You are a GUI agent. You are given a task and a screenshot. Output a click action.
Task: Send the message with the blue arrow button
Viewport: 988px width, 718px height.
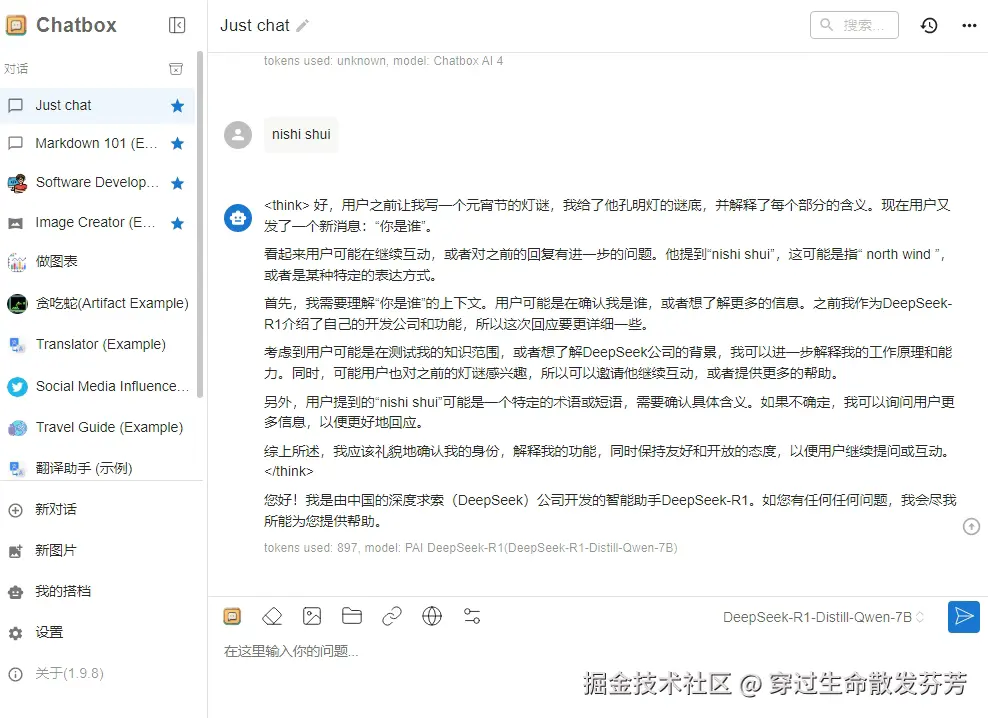tap(963, 617)
